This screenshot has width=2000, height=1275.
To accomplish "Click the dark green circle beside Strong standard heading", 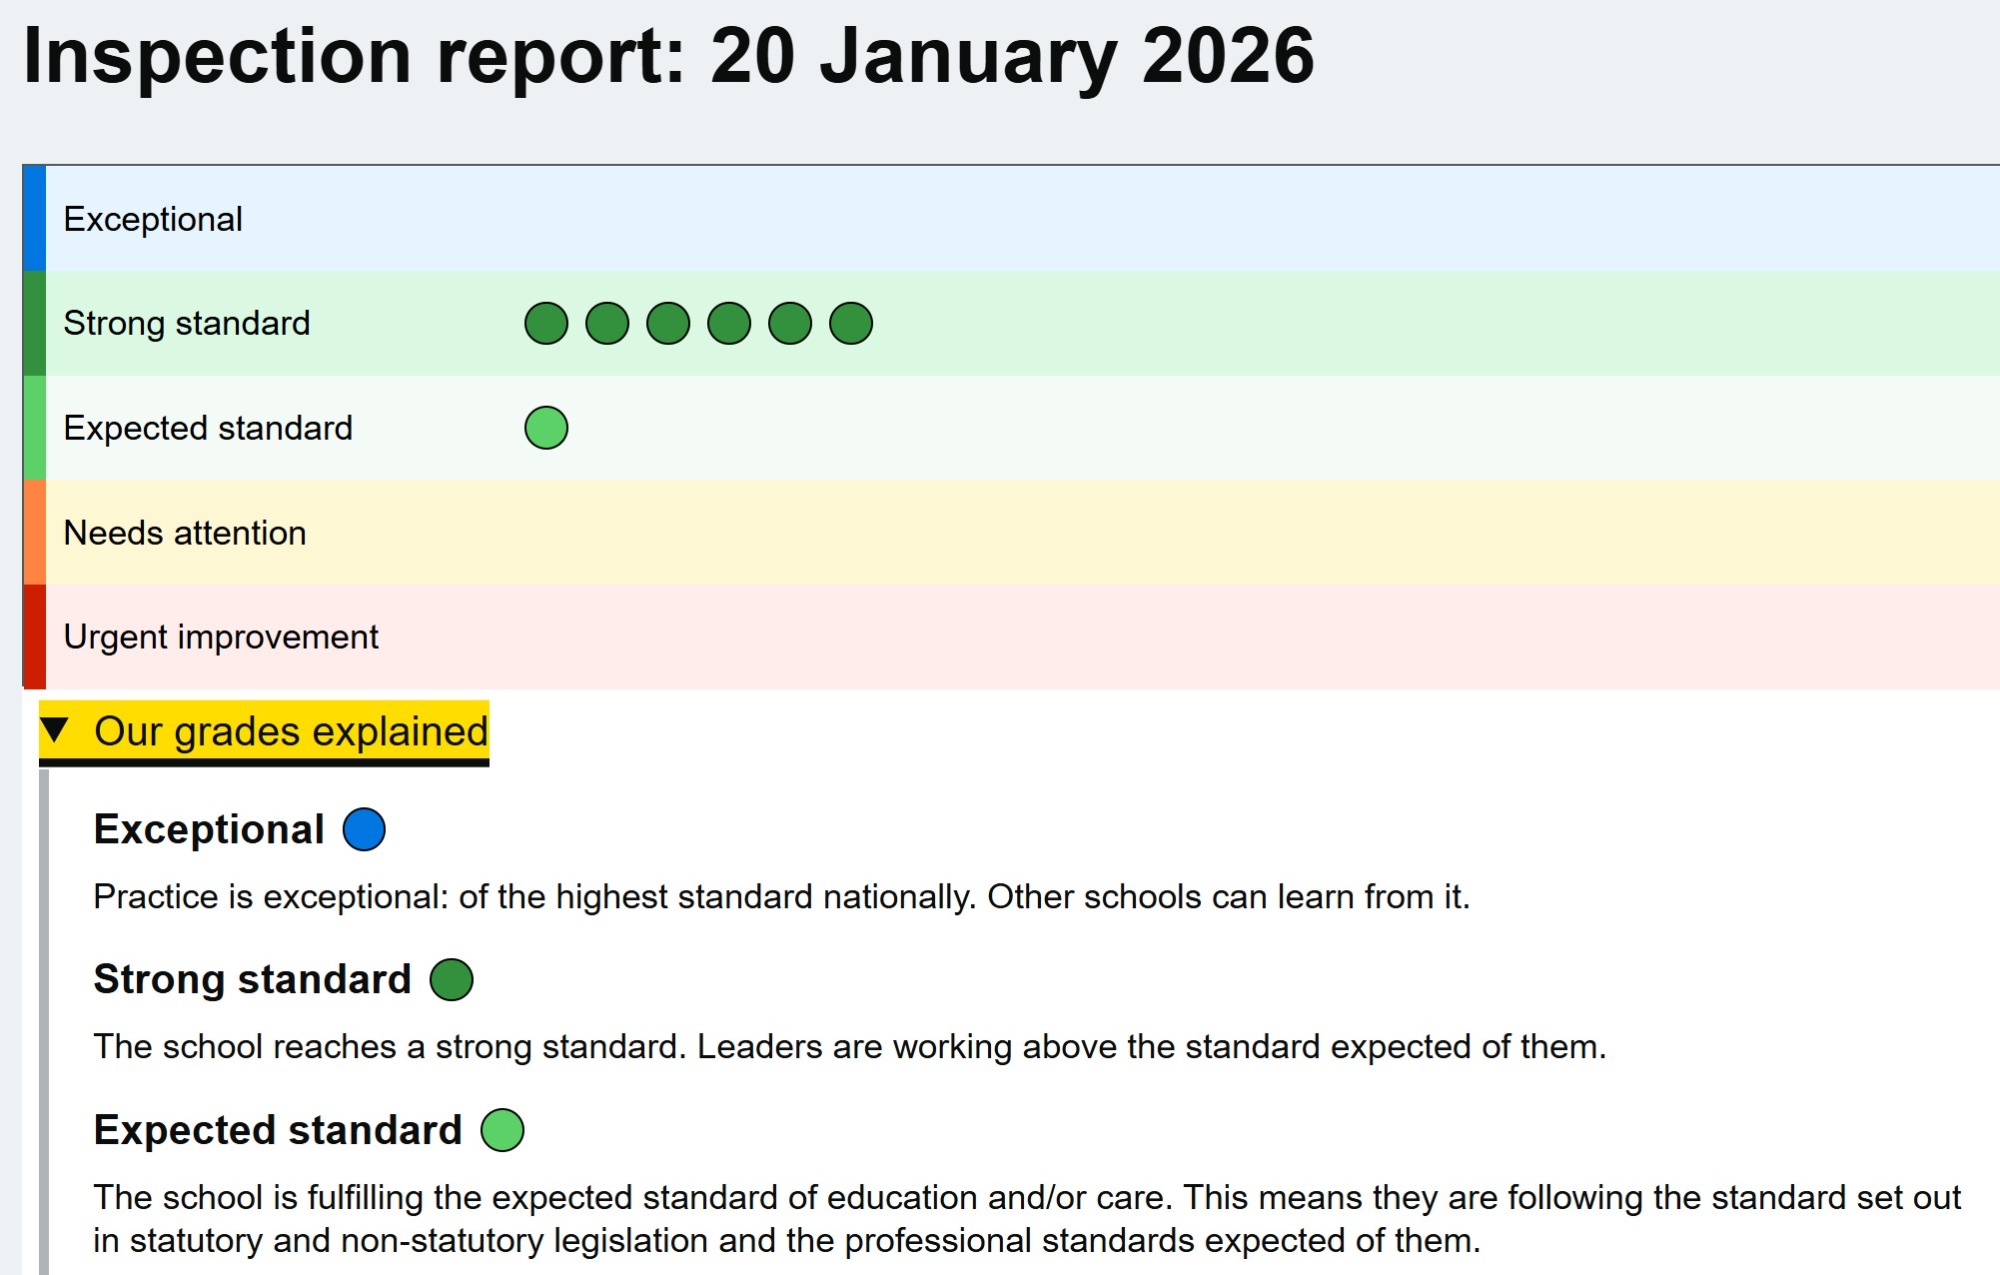I will [x=451, y=979].
